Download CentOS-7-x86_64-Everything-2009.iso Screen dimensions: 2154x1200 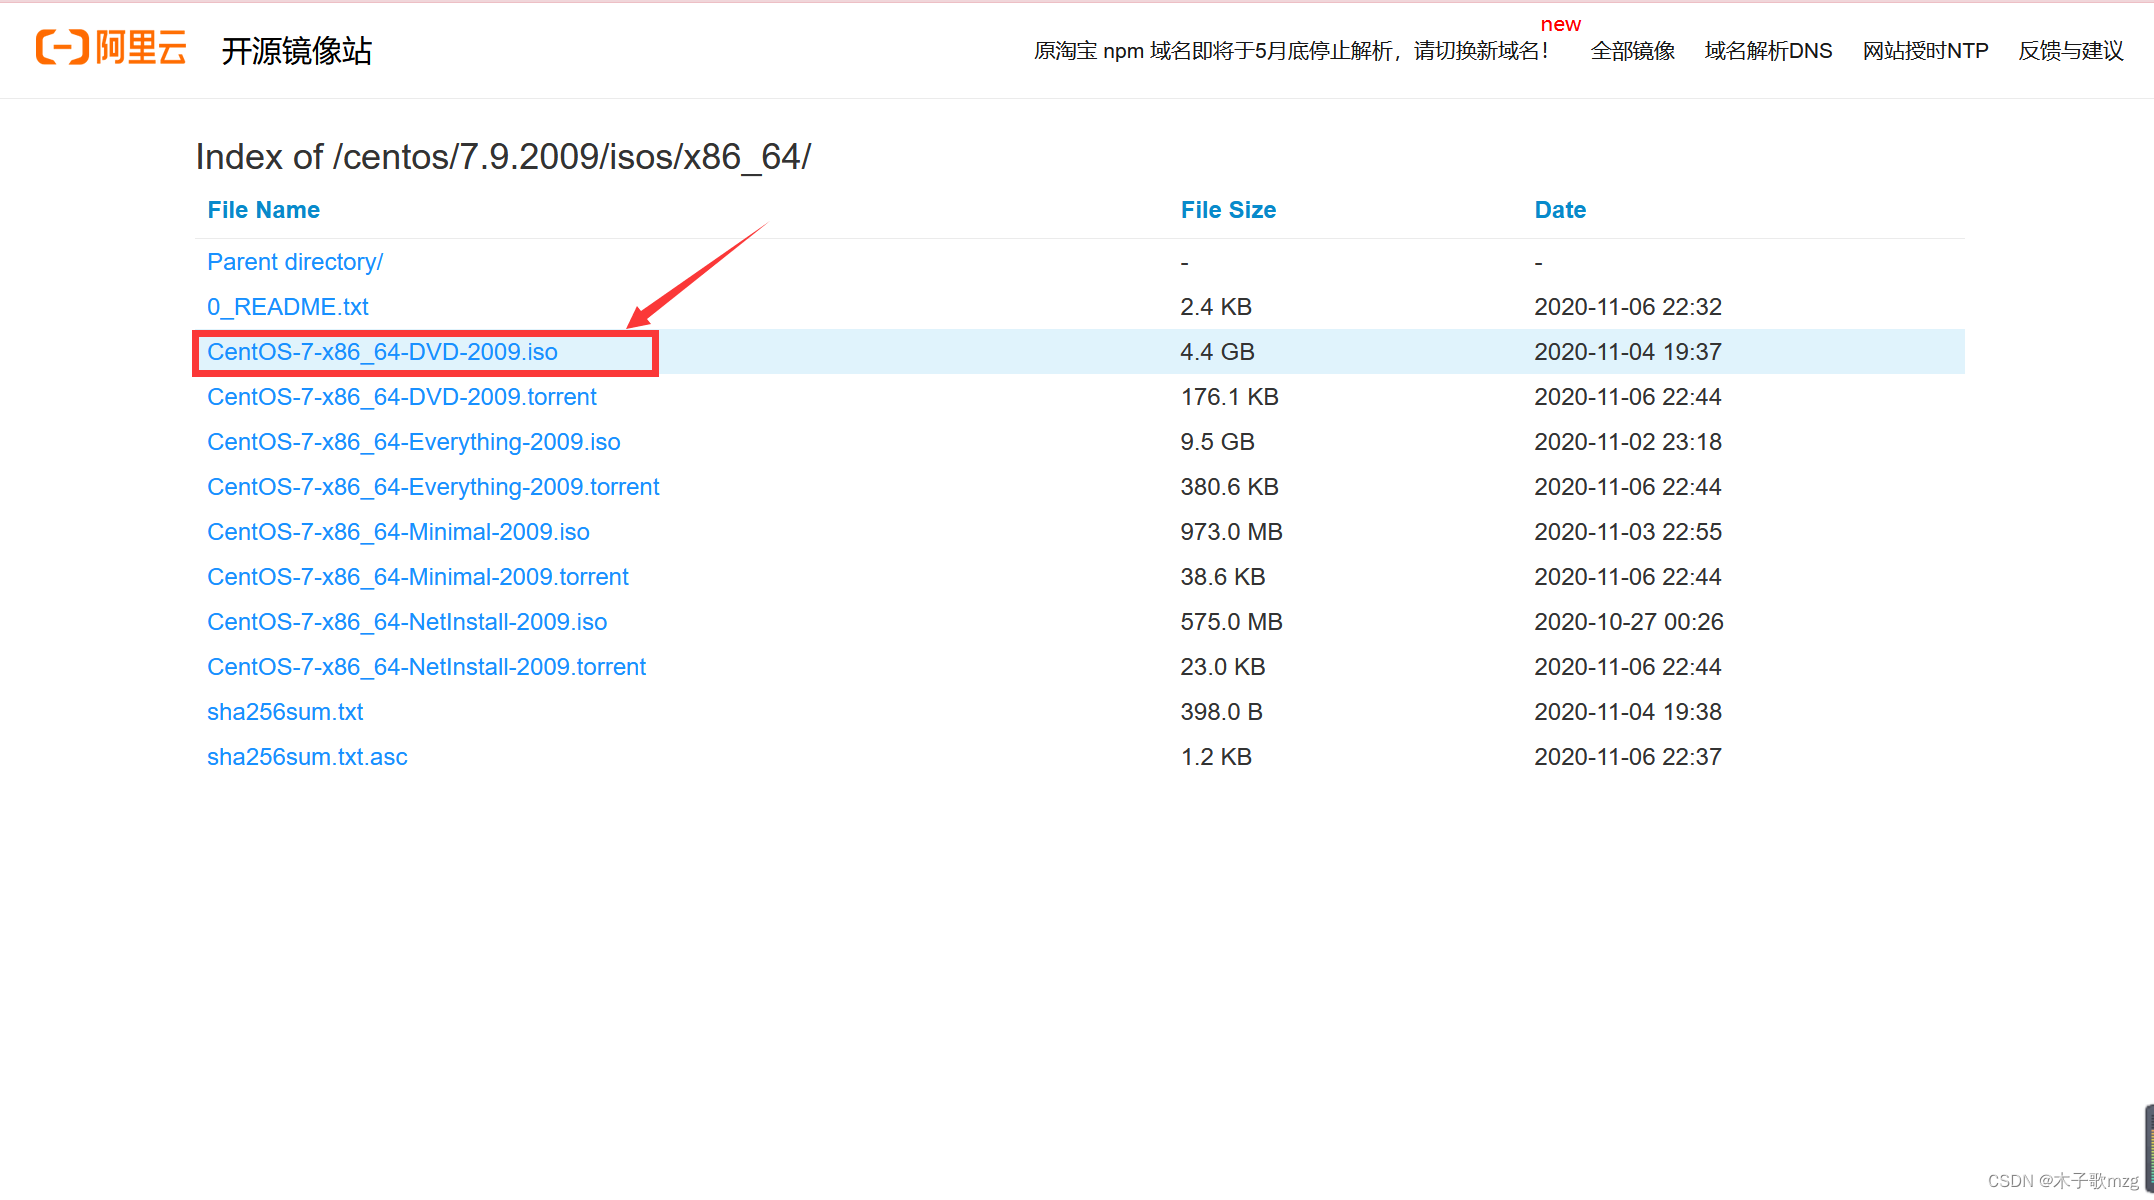[414, 442]
